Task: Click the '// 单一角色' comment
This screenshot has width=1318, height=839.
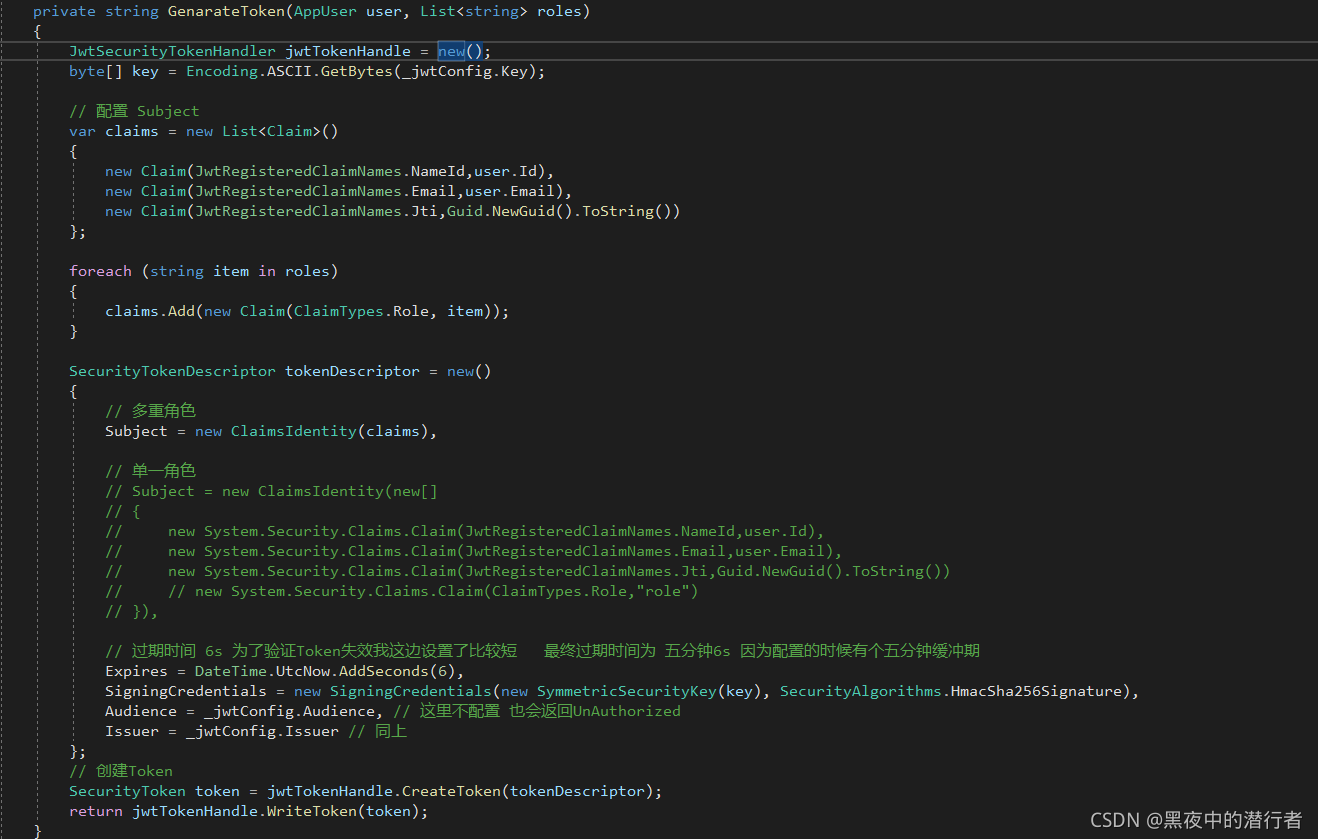Action: coord(150,471)
